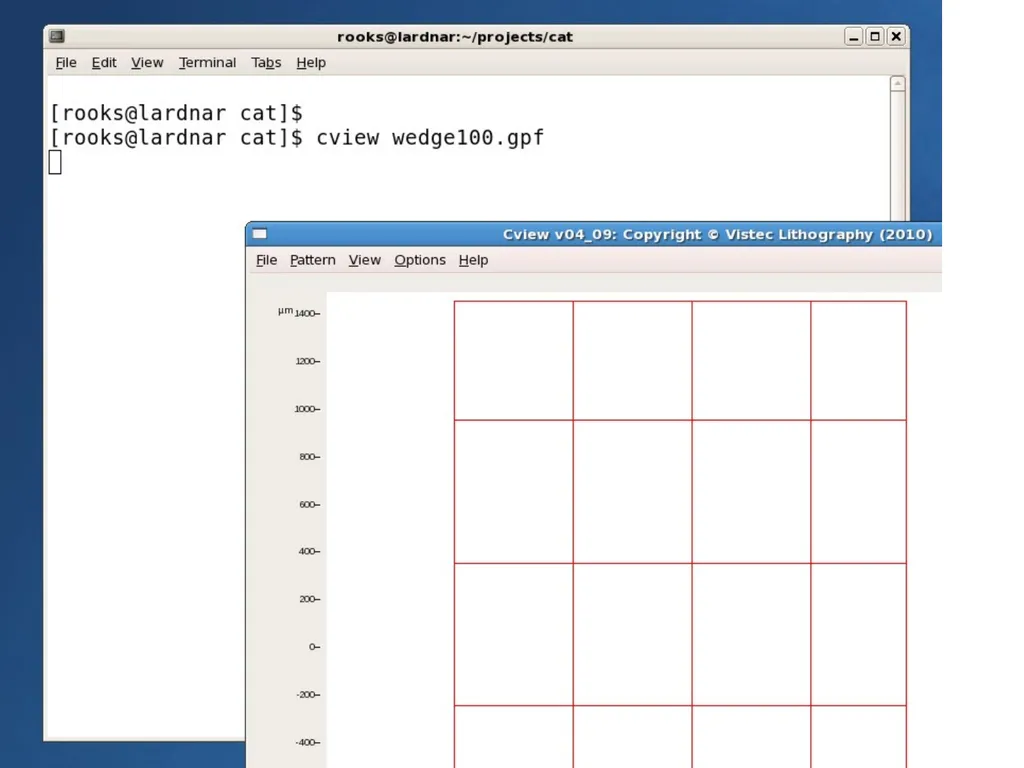Click the terminal title 'rooks@lardnar:~/projects/cat'
This screenshot has width=1024, height=768.
(x=455, y=37)
